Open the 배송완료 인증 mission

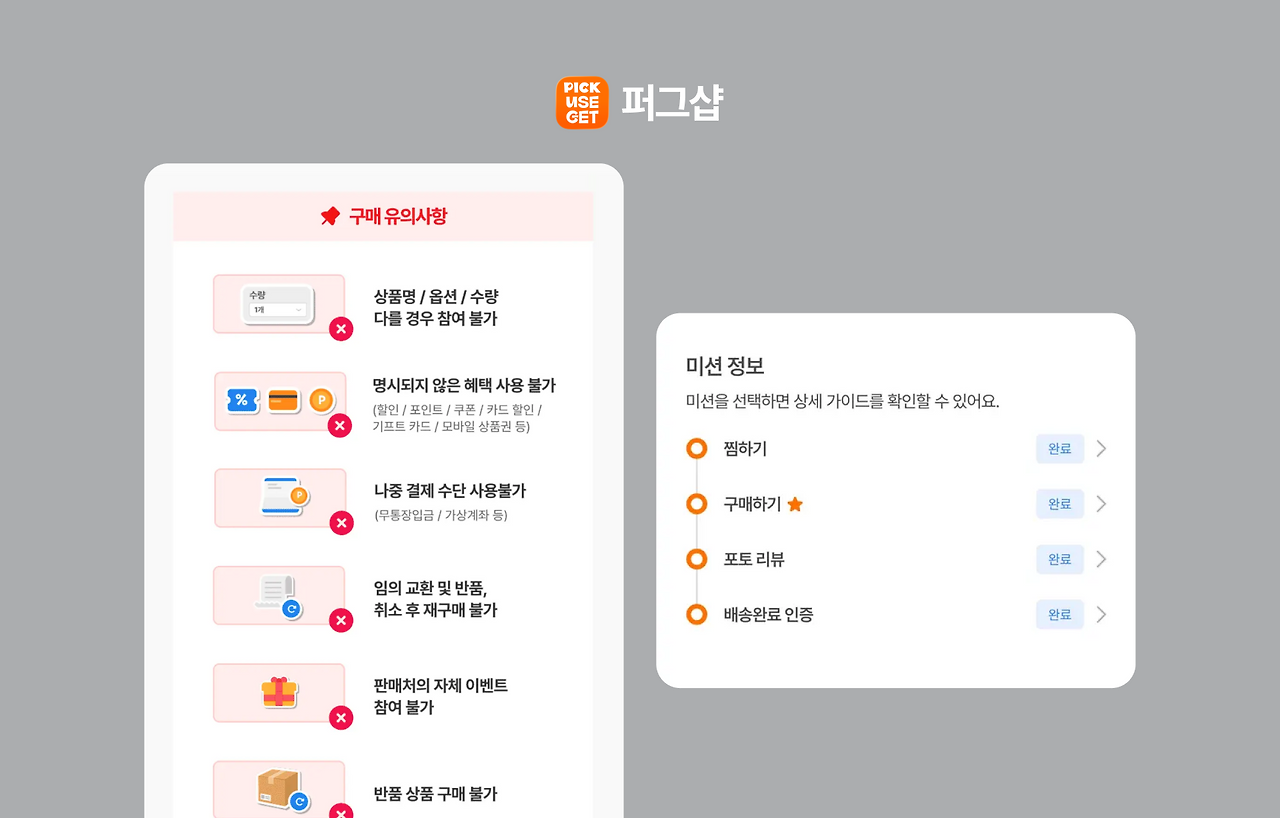[896, 614]
